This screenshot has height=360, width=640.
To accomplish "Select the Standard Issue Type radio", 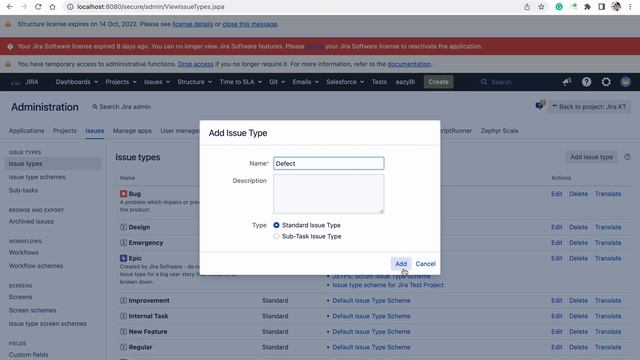I will [x=276, y=225].
